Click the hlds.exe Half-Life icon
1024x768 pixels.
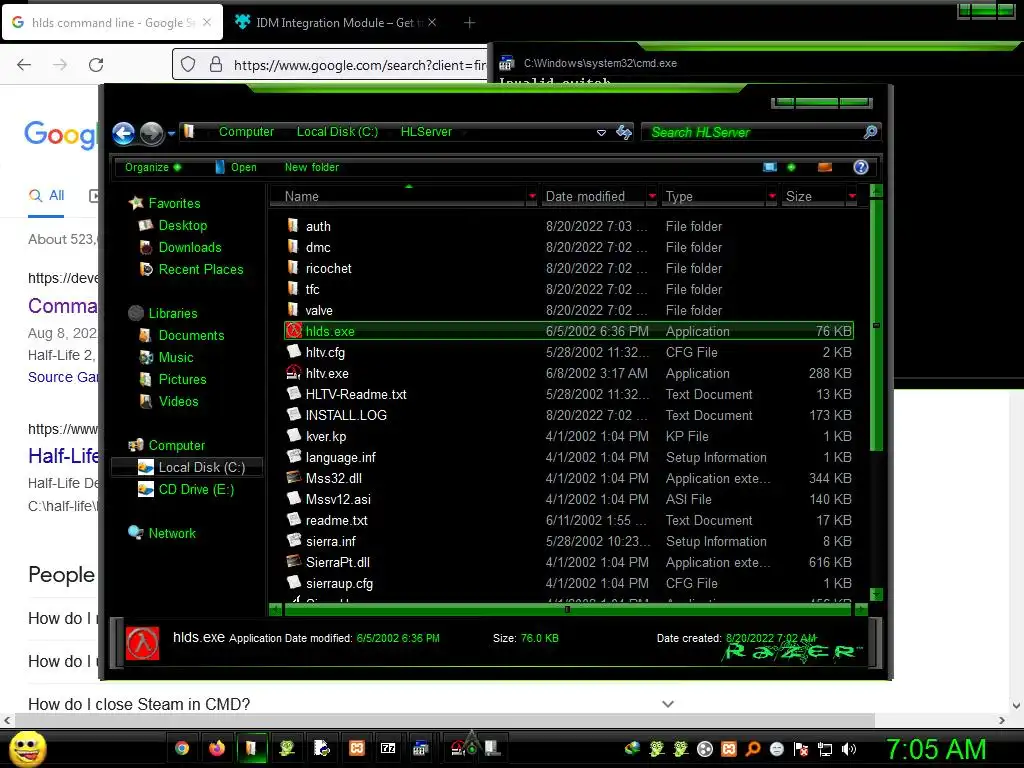(x=294, y=330)
